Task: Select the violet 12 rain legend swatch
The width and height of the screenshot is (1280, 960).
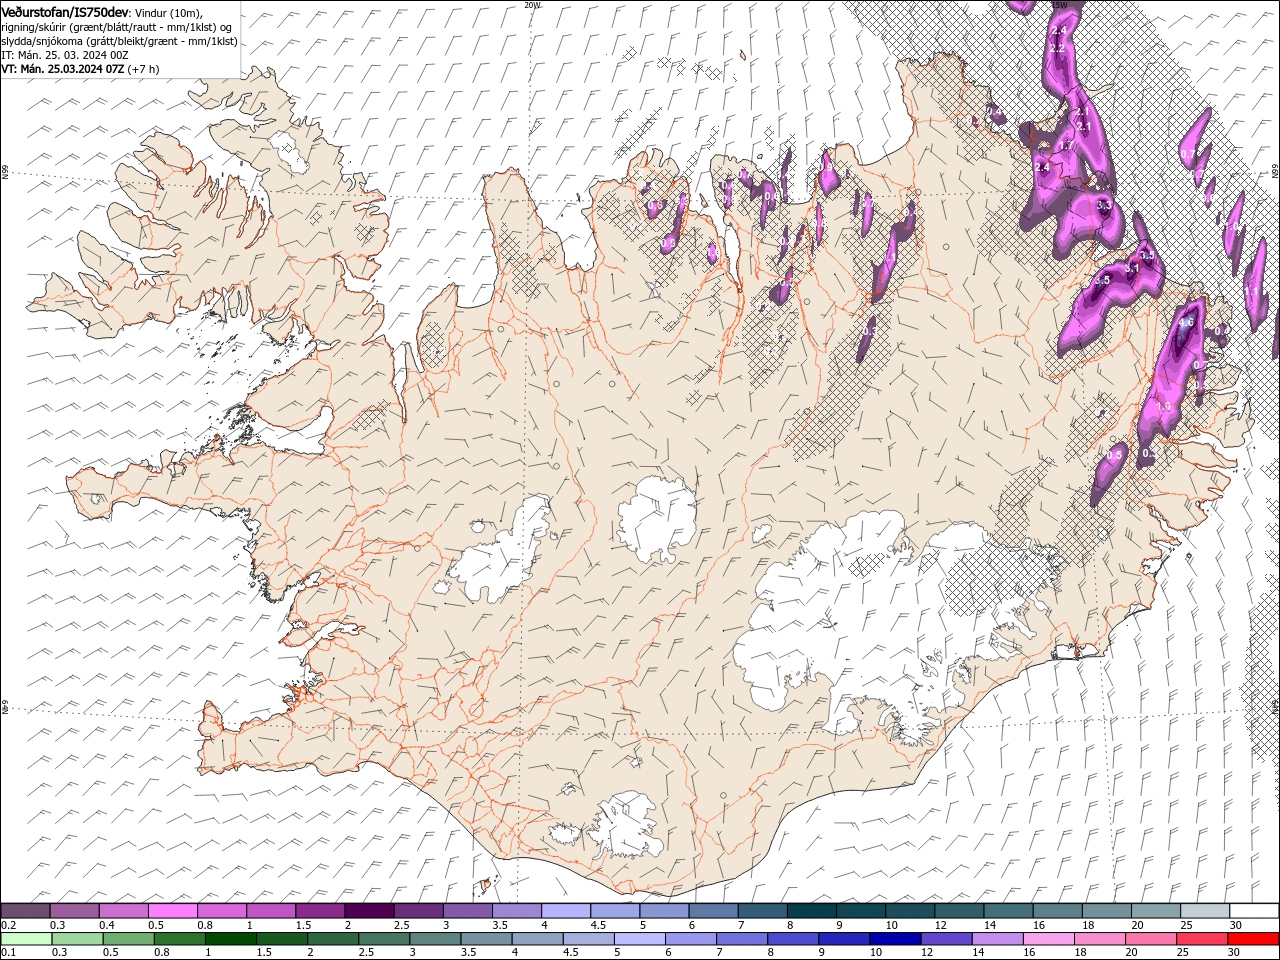Action: pyautogui.click(x=946, y=939)
